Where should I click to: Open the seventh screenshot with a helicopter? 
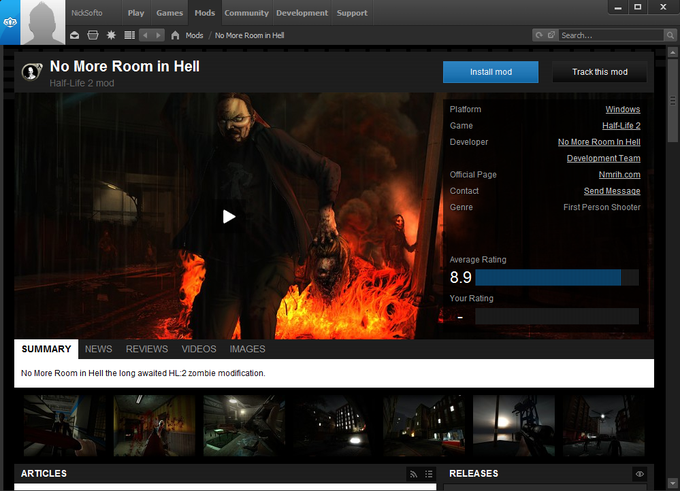[604, 426]
